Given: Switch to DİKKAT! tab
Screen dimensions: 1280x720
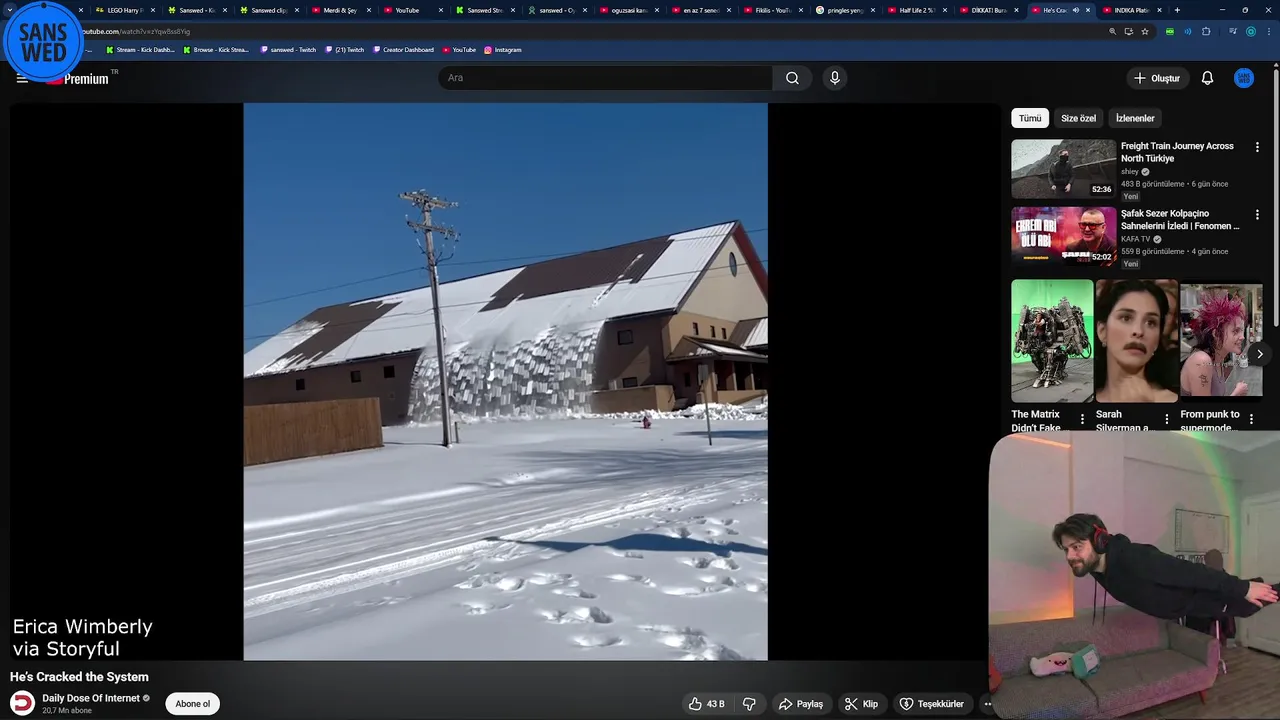Looking at the screenshot, I should pyautogui.click(x=988, y=10).
